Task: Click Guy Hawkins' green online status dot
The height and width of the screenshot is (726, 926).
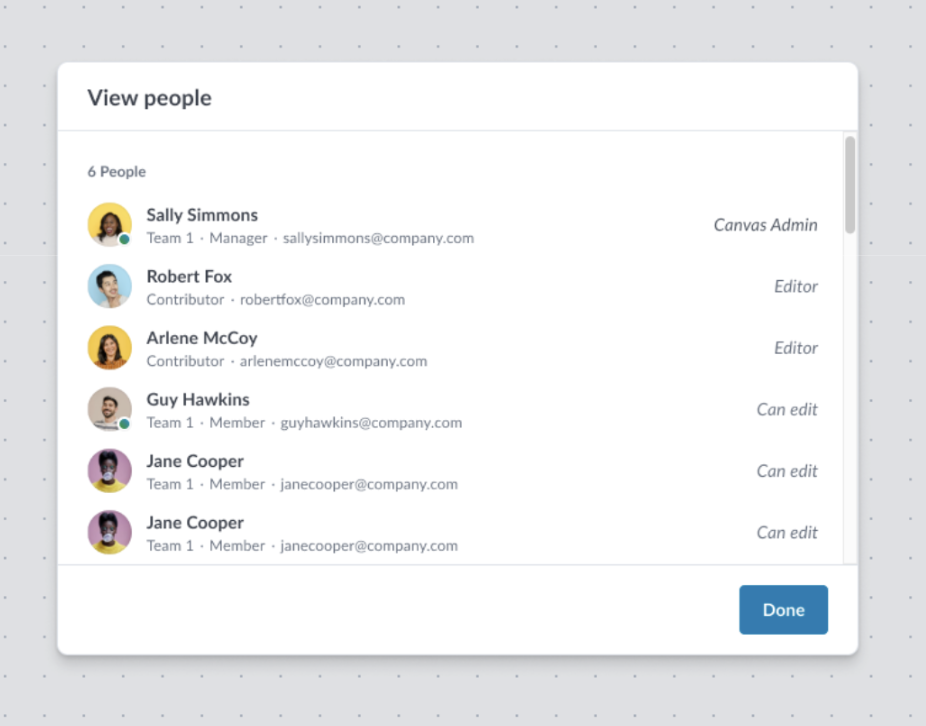Action: 124,424
